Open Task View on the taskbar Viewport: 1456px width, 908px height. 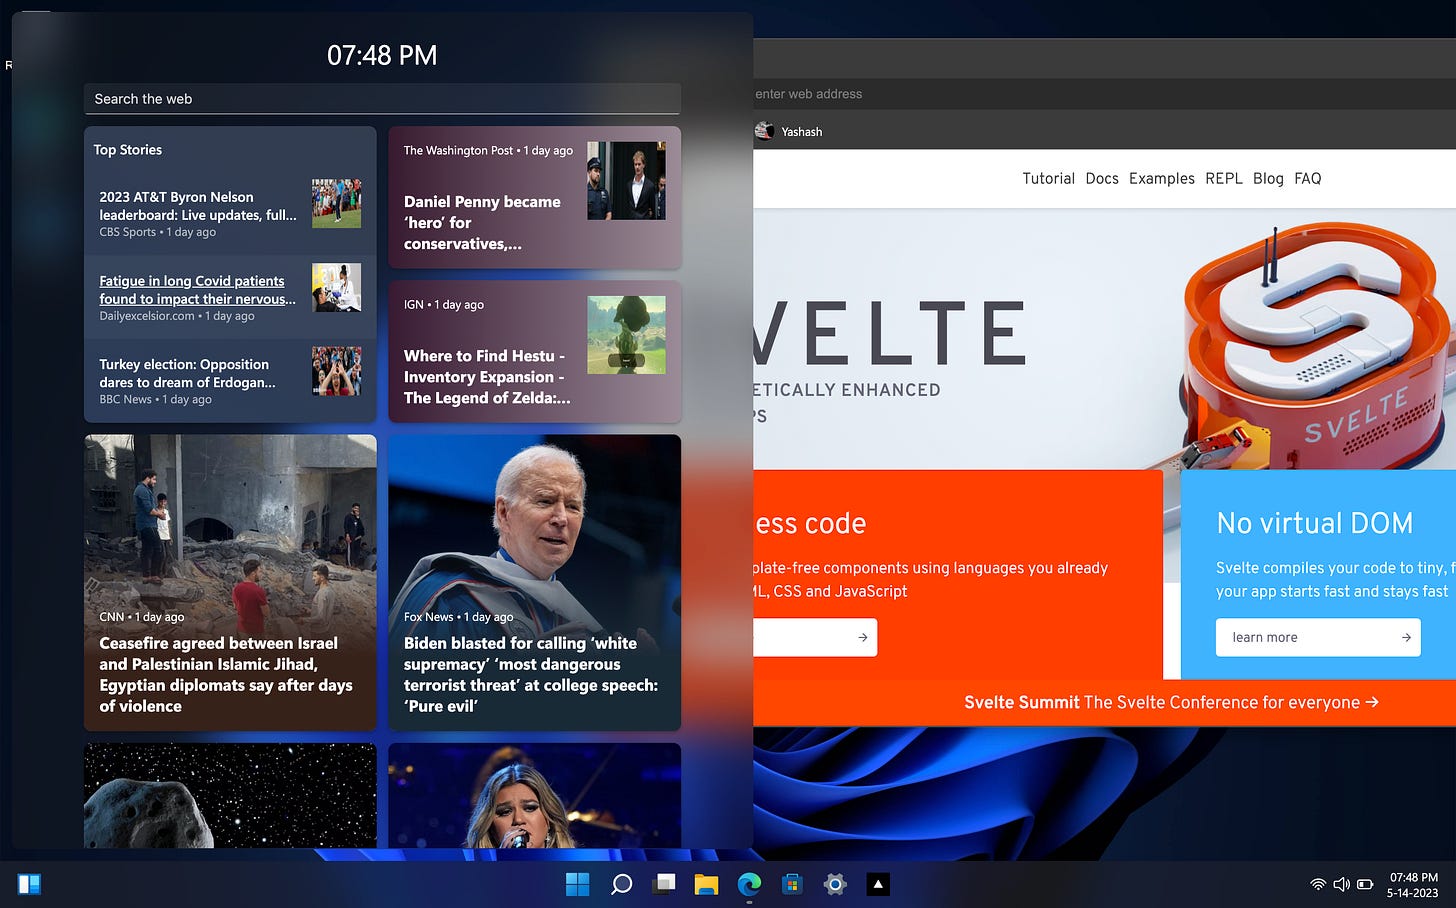click(x=664, y=884)
